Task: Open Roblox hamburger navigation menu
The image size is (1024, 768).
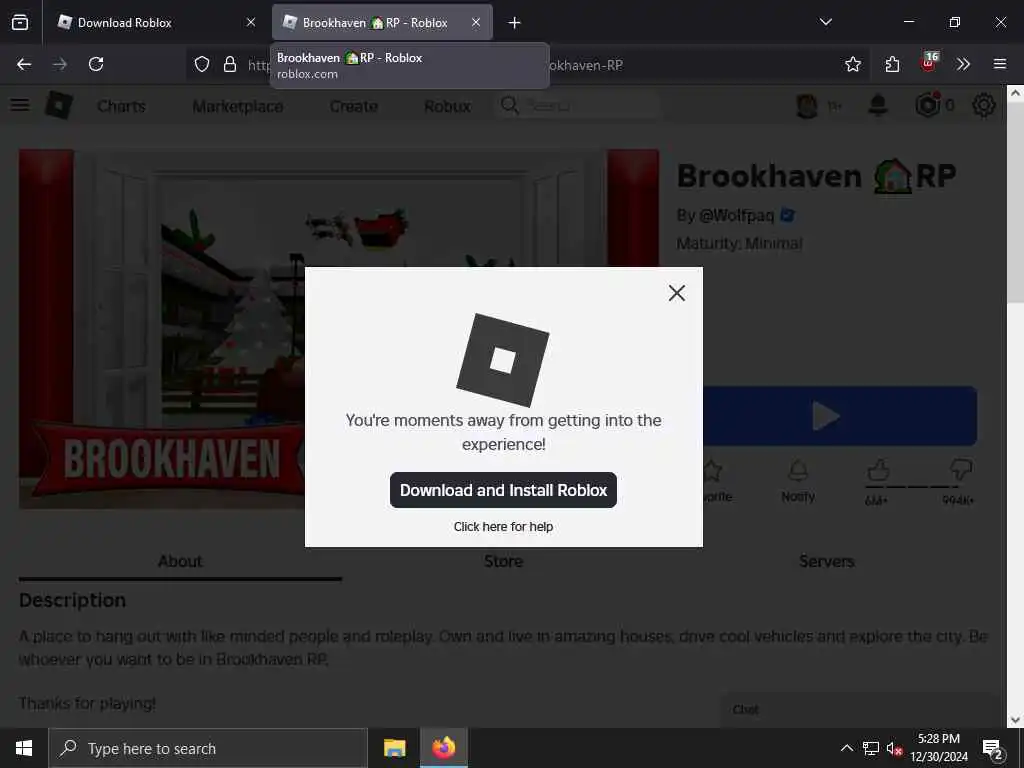Action: coord(20,104)
